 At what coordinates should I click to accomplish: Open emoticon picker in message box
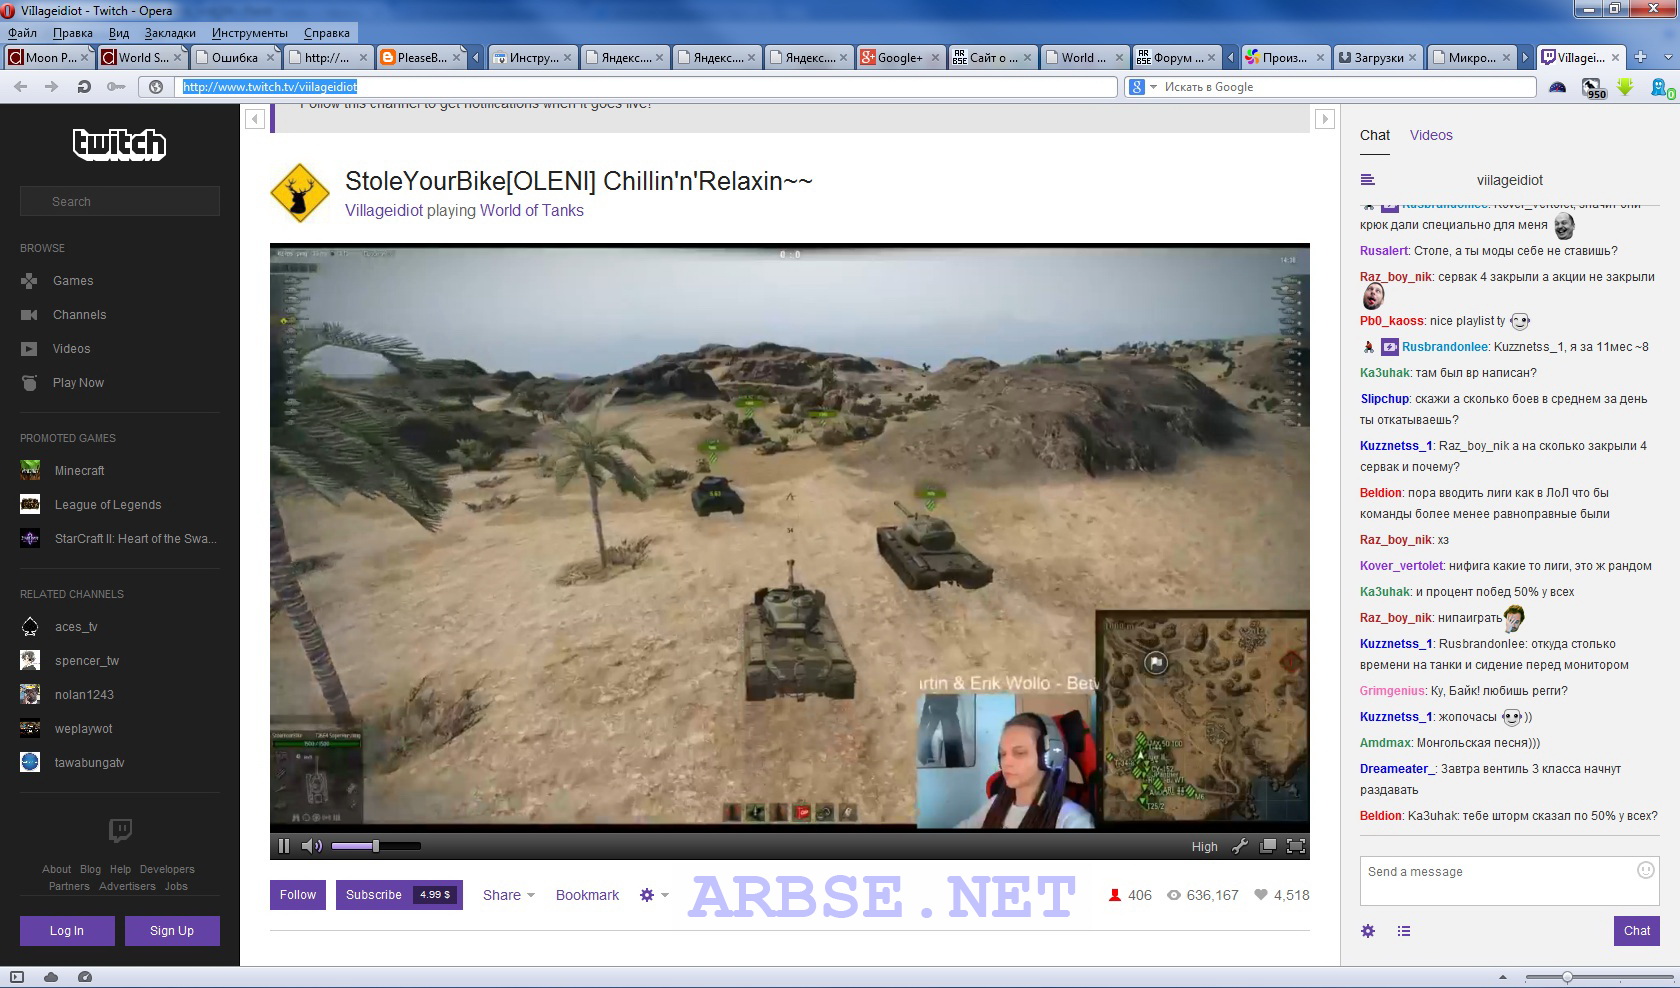coord(1645,870)
